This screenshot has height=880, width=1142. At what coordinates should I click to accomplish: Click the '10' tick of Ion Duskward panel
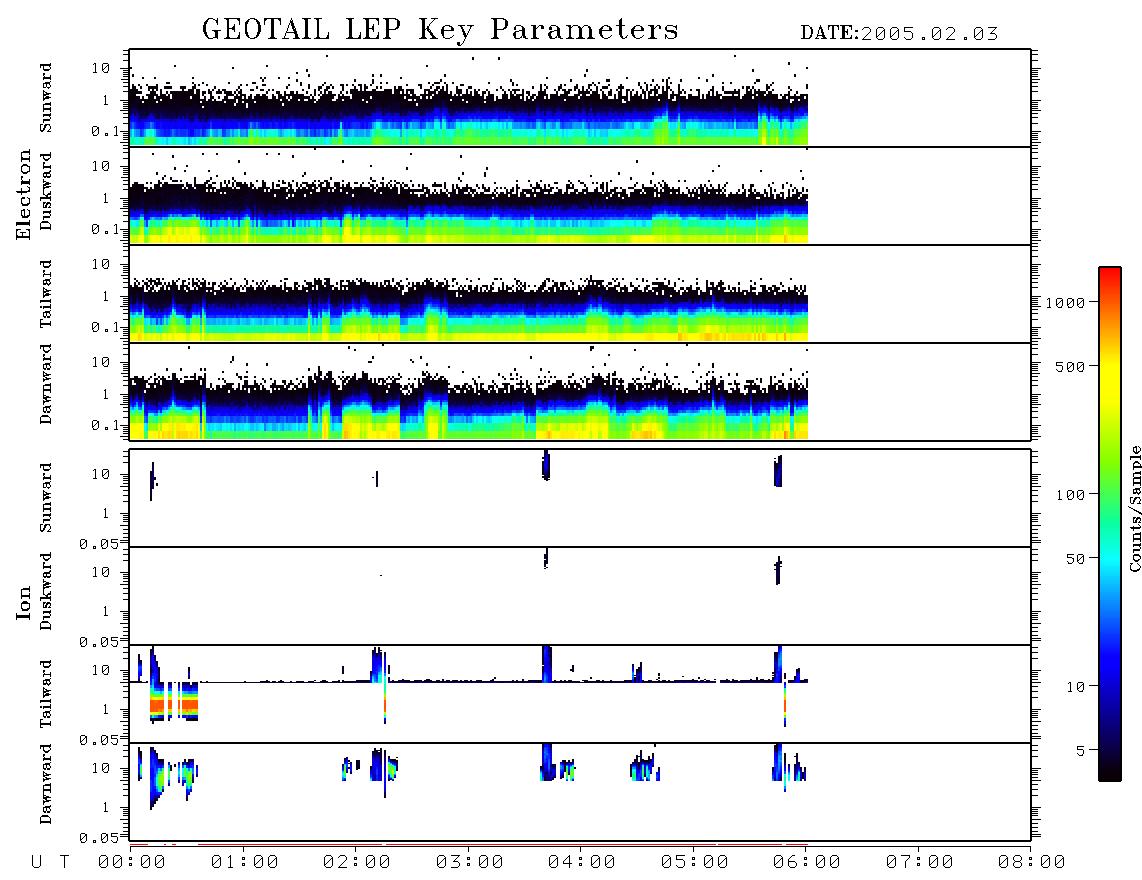pyautogui.click(x=101, y=573)
